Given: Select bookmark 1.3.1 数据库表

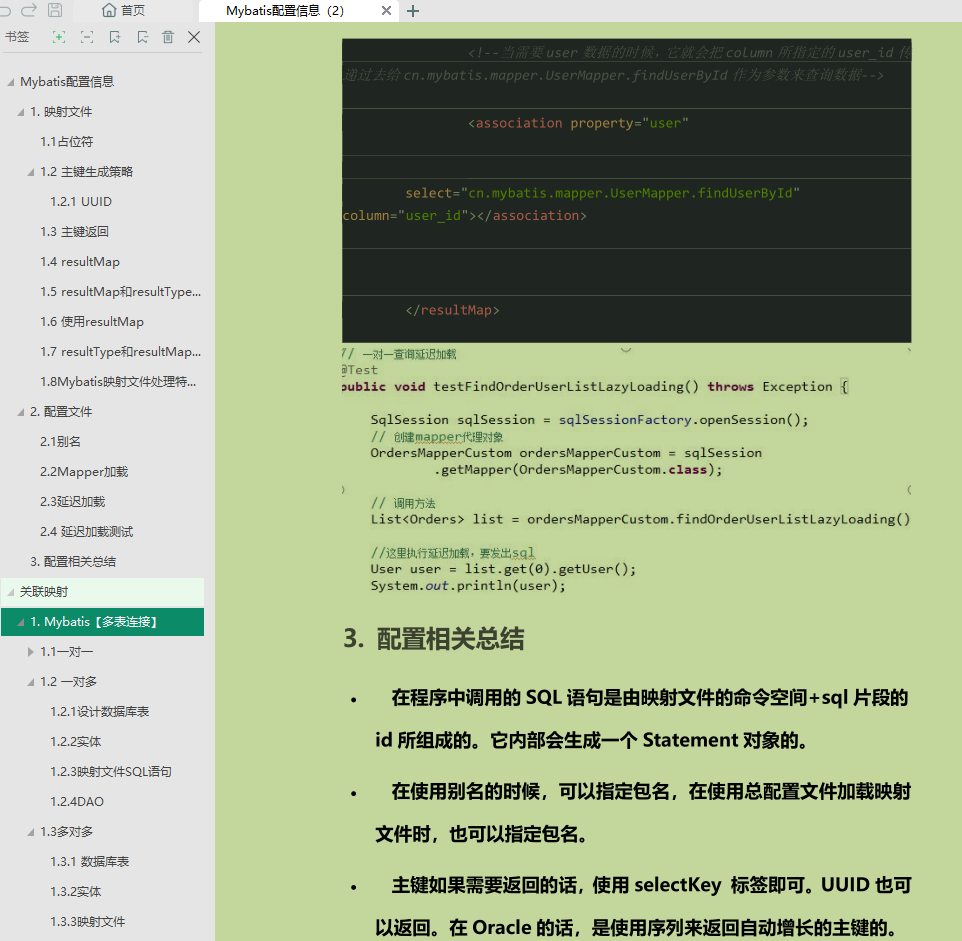Looking at the screenshot, I should coord(90,862).
